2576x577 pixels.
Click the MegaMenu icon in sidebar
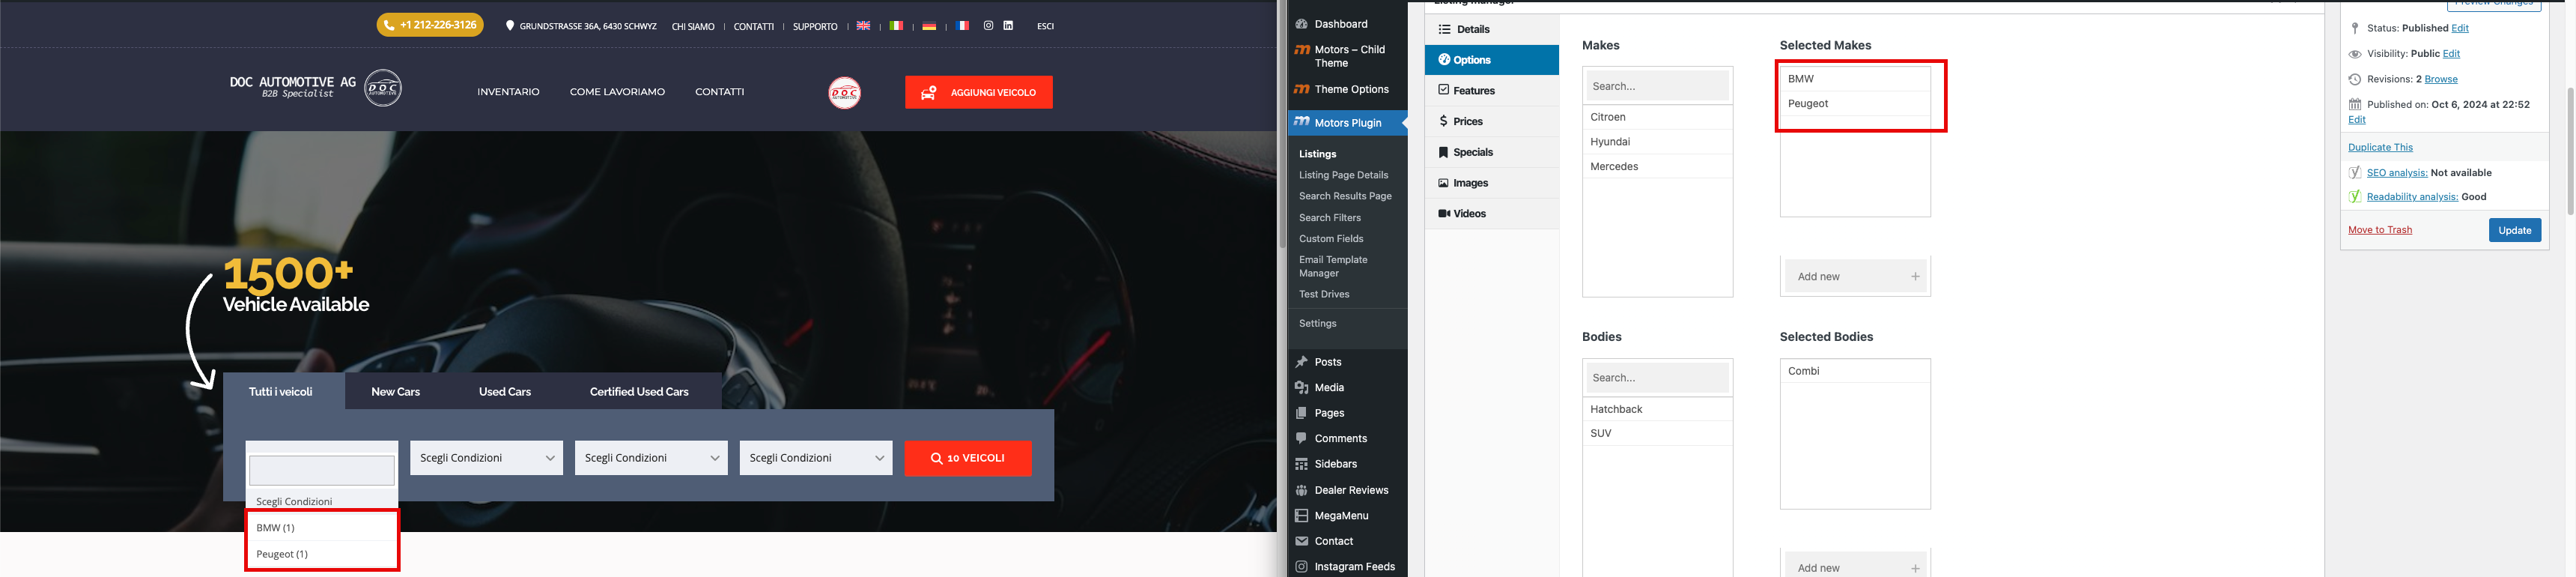click(x=1302, y=516)
